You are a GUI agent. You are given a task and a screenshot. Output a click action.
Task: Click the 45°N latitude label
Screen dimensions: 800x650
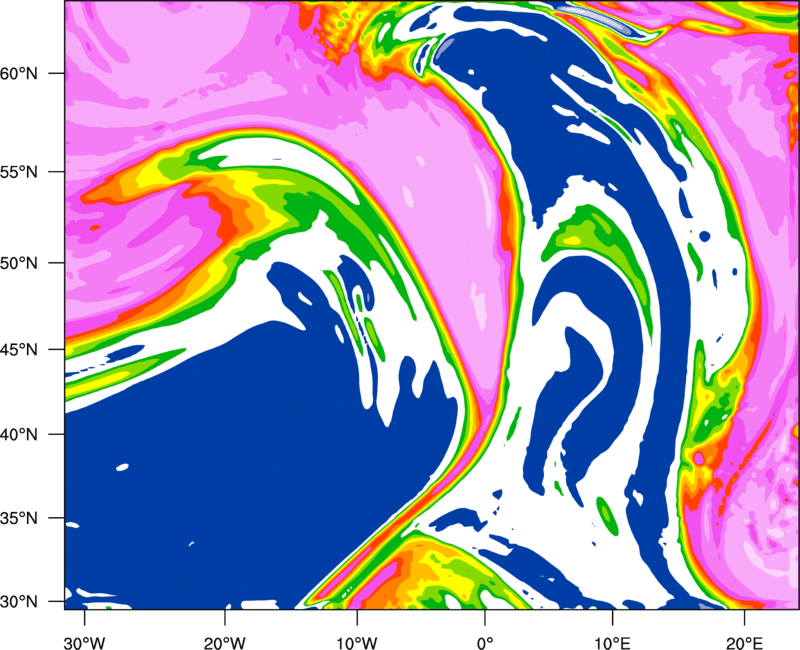click(19, 350)
